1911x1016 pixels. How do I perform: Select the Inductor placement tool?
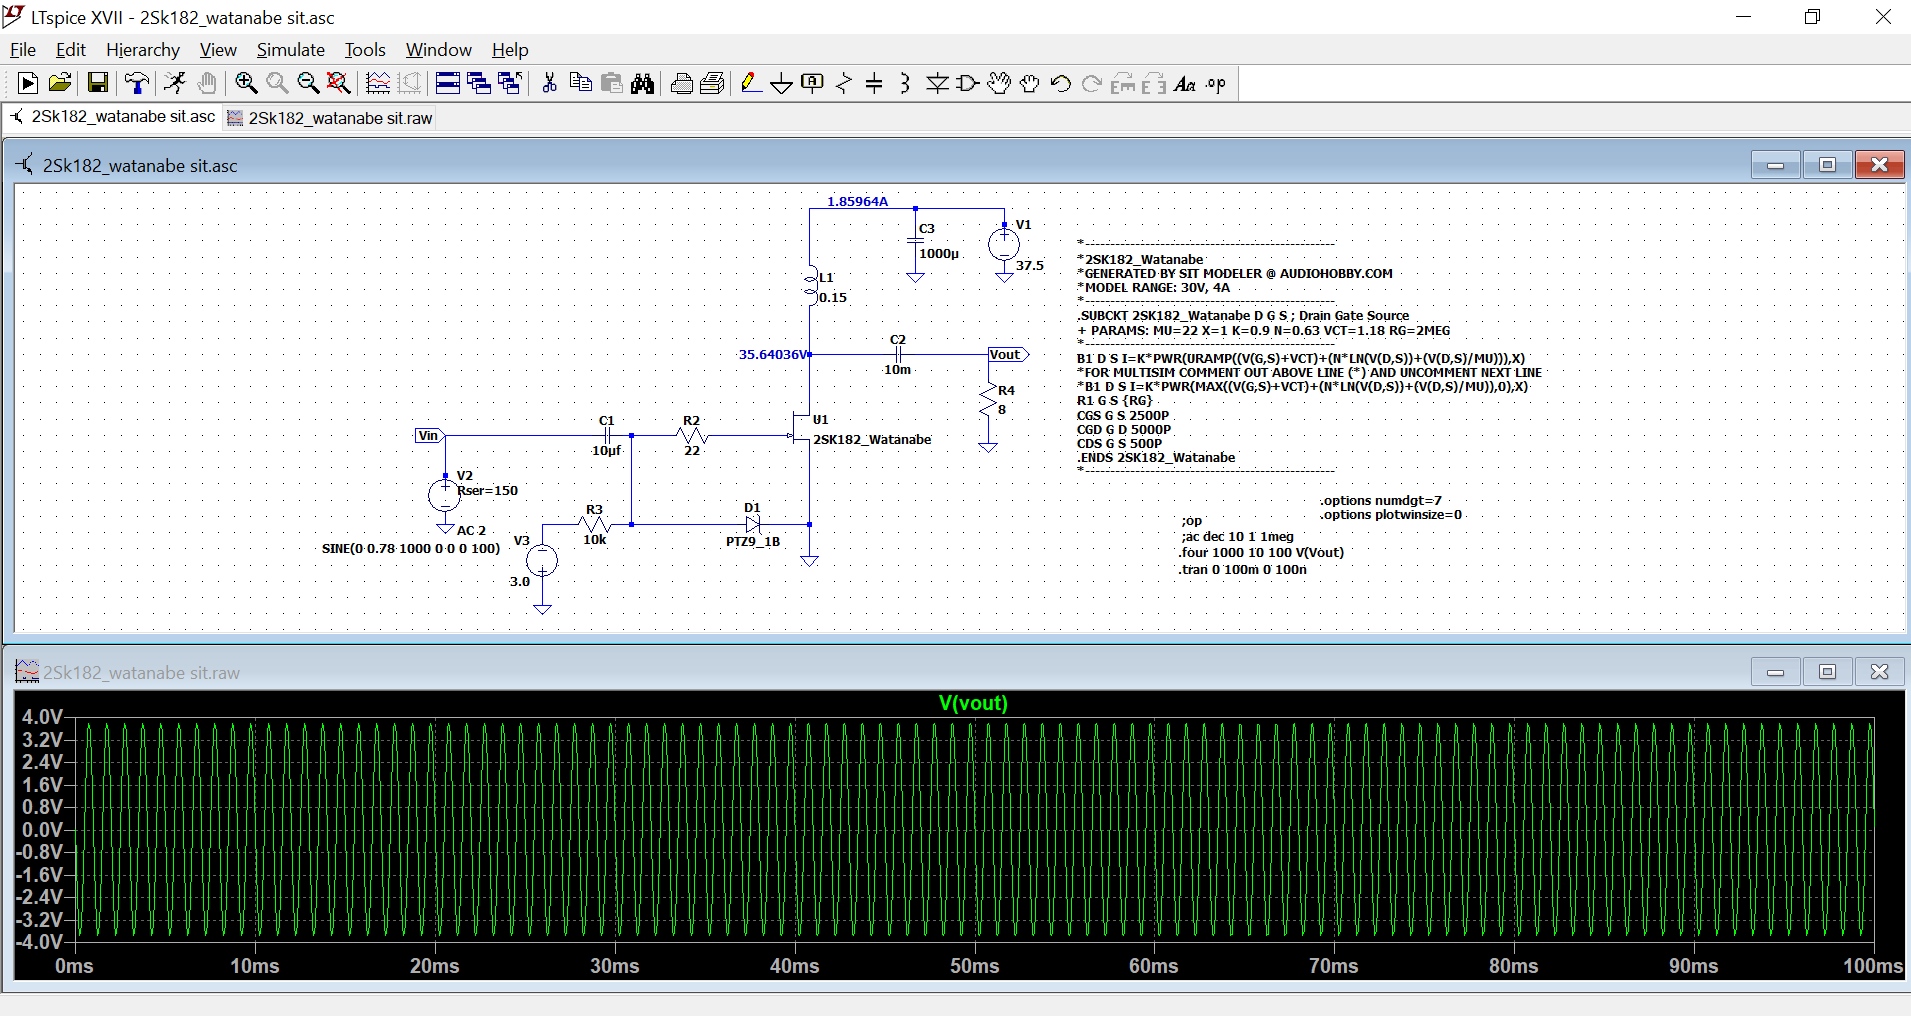[x=905, y=84]
